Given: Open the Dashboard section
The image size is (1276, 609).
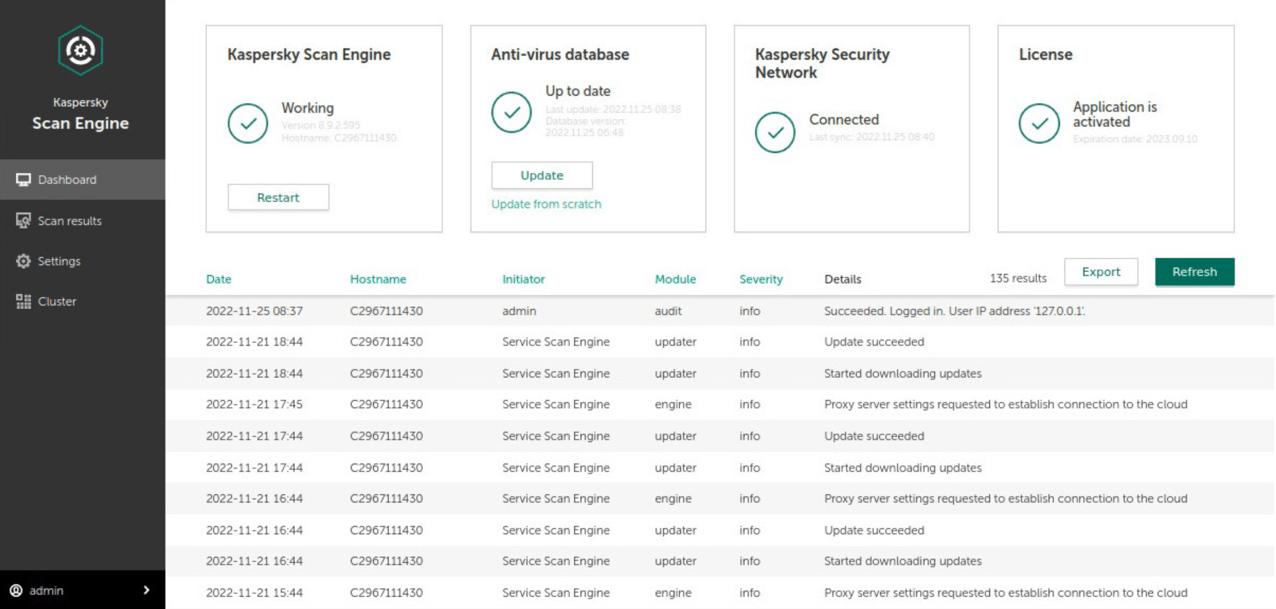Looking at the screenshot, I should 82,180.
